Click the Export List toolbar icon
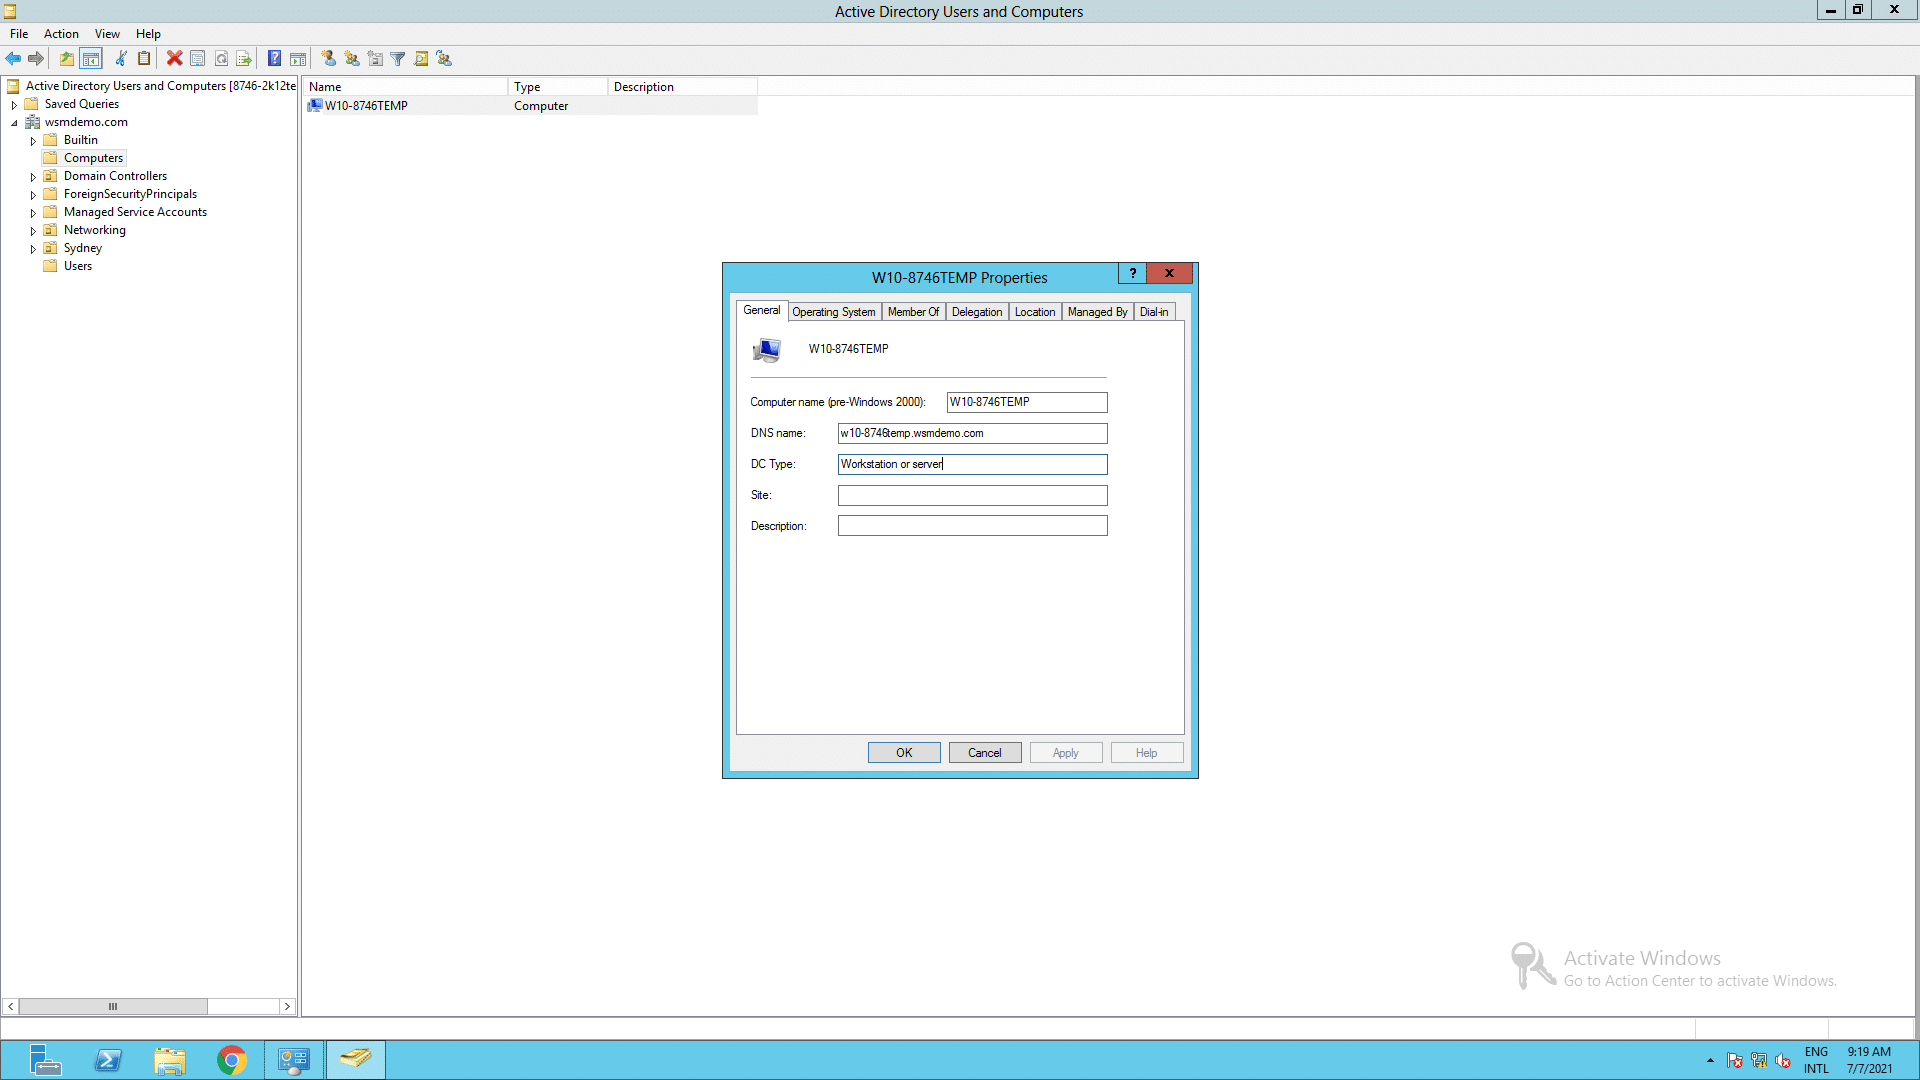This screenshot has width=1920, height=1080. coord(244,59)
